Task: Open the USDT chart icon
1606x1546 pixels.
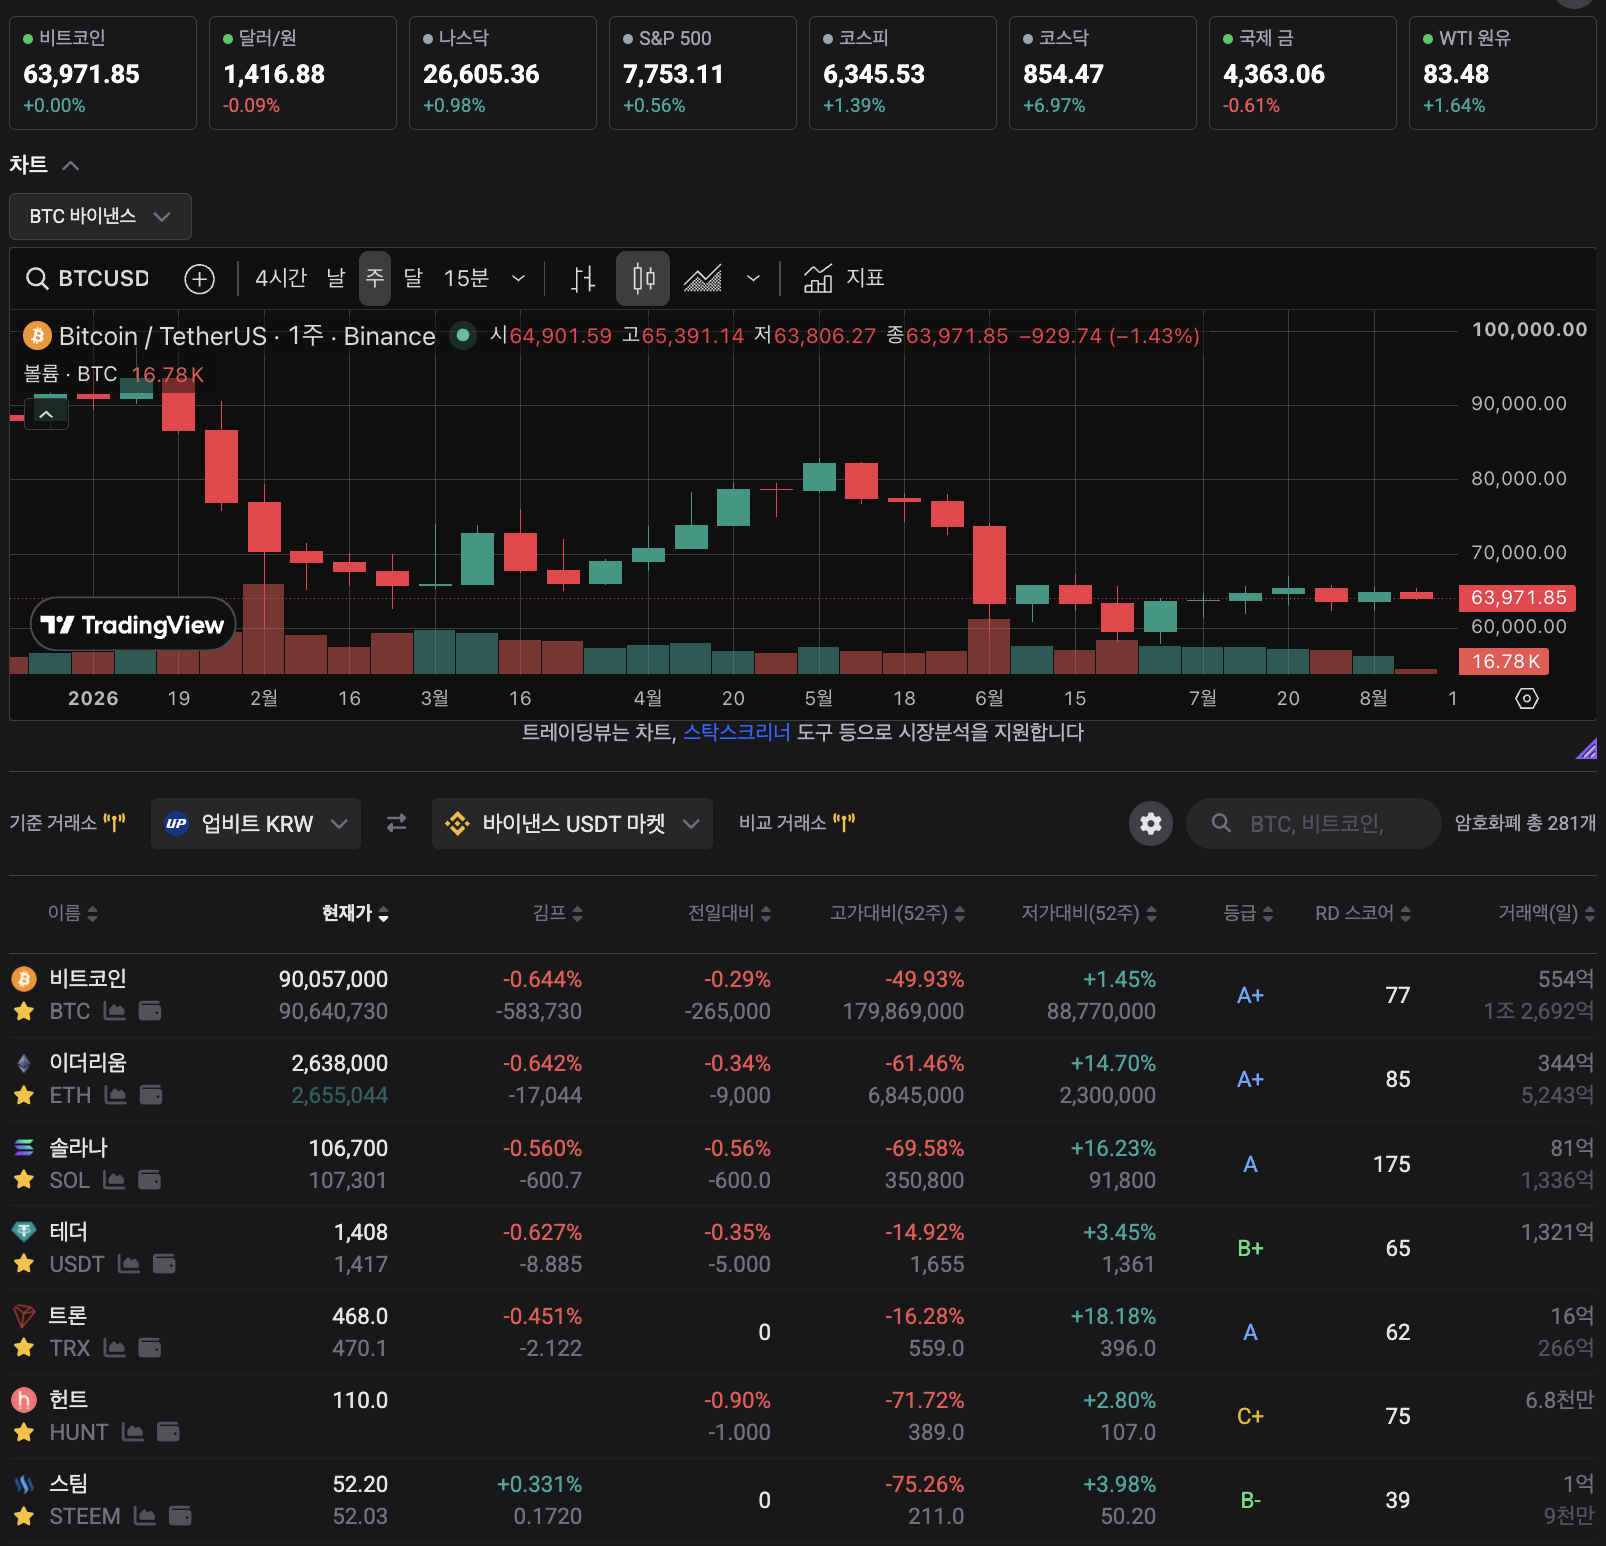Action: [129, 1264]
